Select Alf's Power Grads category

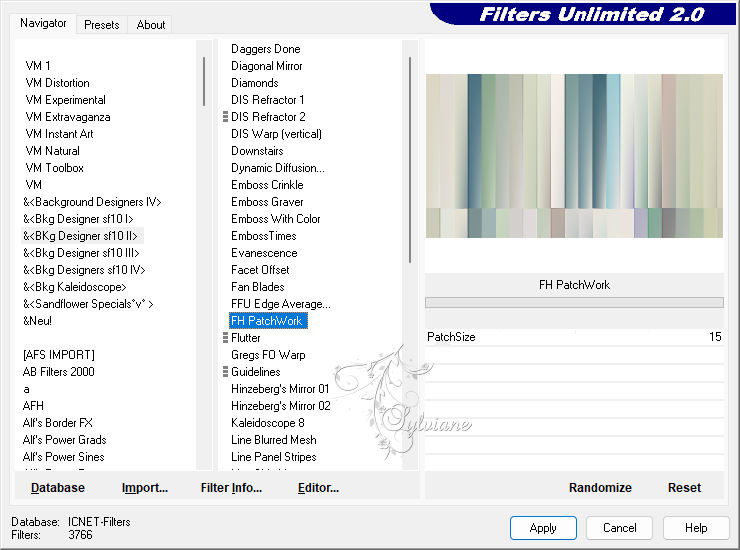tap(64, 440)
